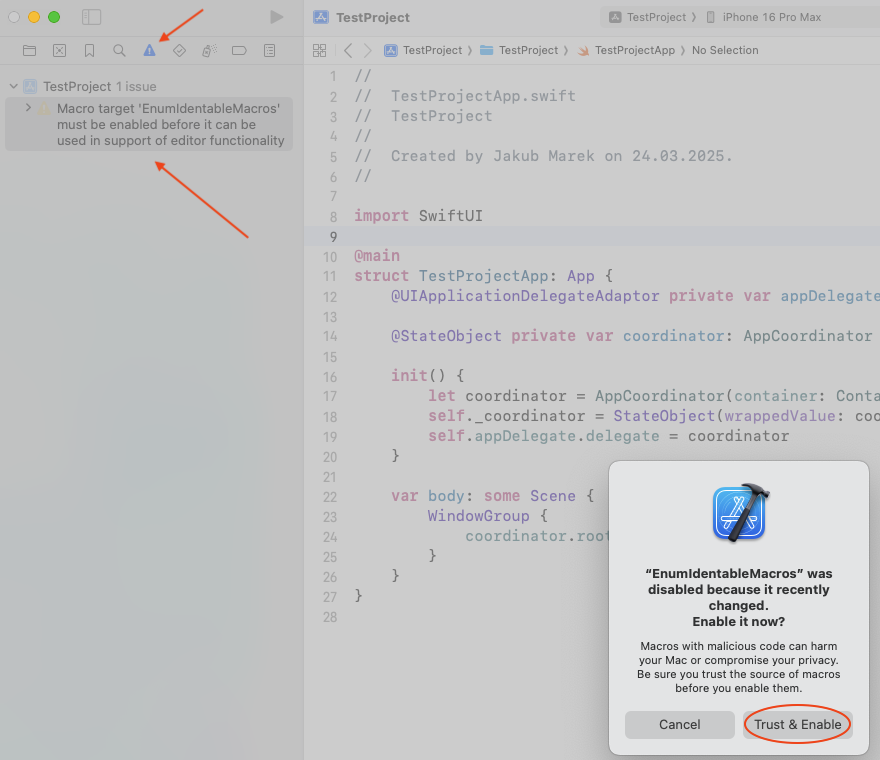Open the Test navigator diamond icon
The image size is (880, 760).
[179, 50]
